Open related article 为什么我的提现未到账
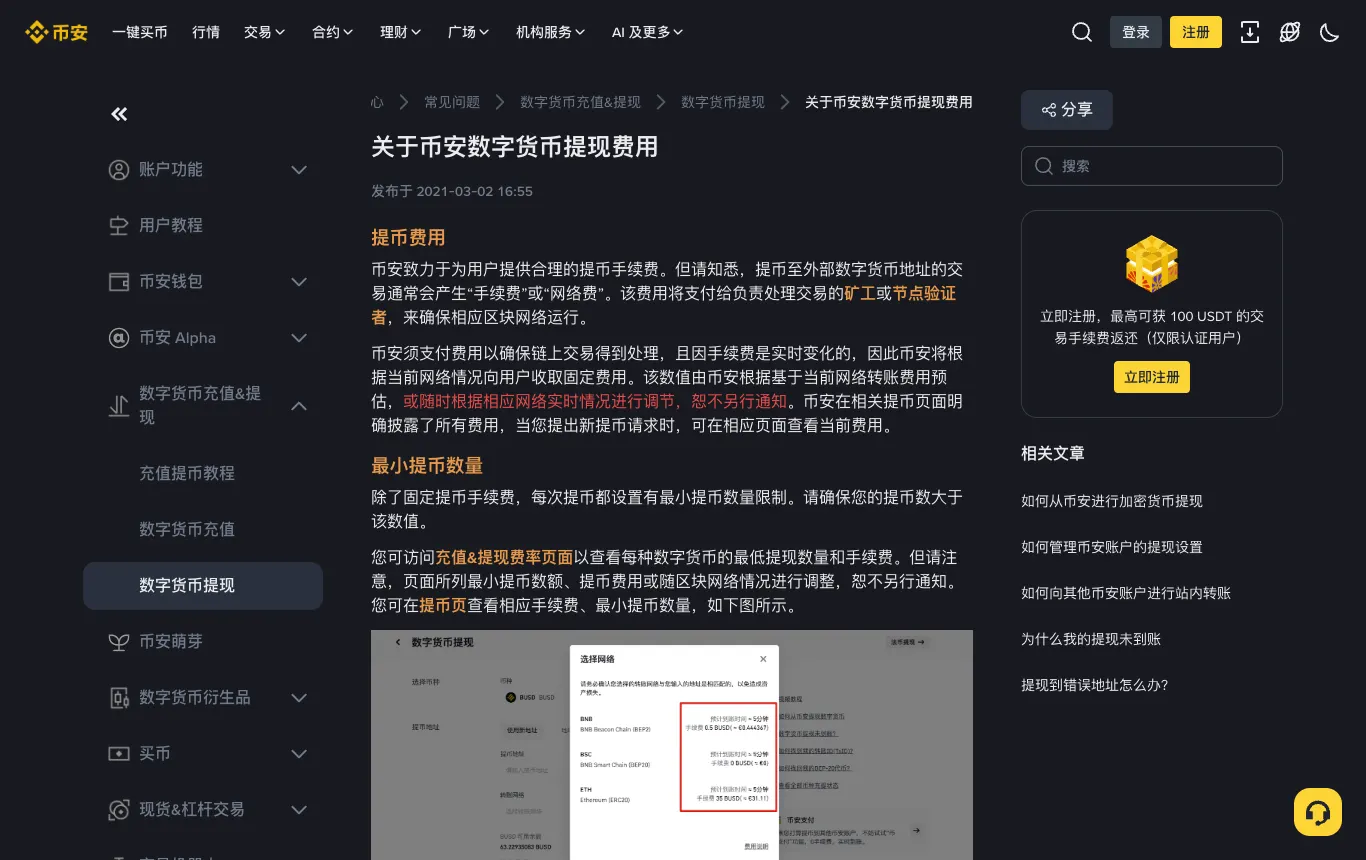 (1091, 639)
